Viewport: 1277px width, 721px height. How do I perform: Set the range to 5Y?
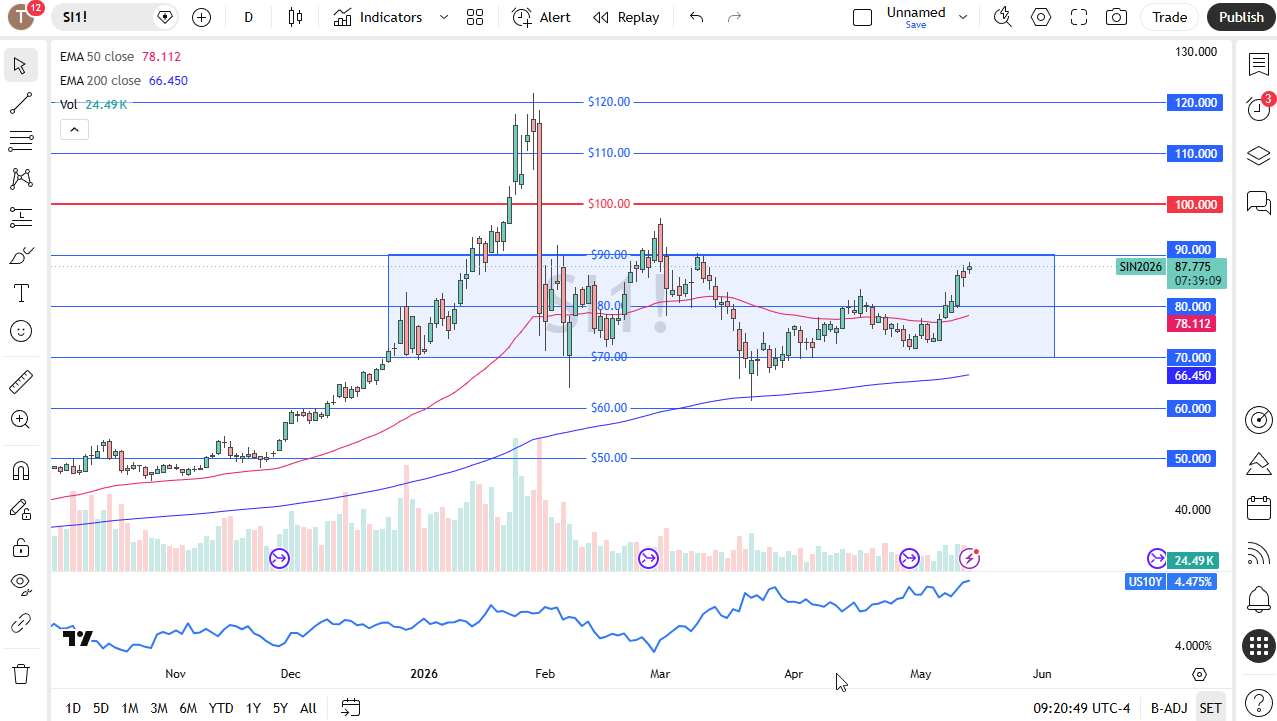280,708
